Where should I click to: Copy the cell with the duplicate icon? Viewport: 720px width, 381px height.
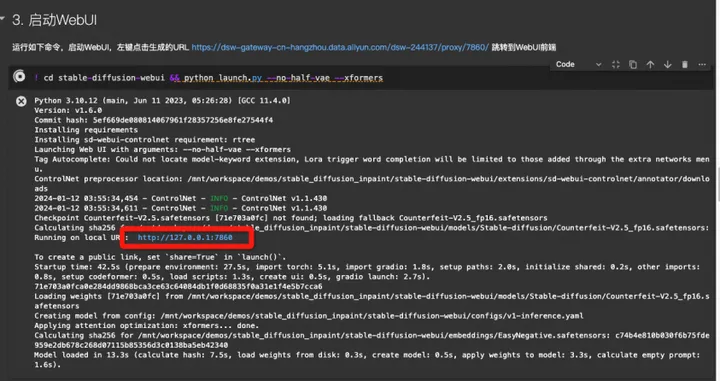click(633, 65)
